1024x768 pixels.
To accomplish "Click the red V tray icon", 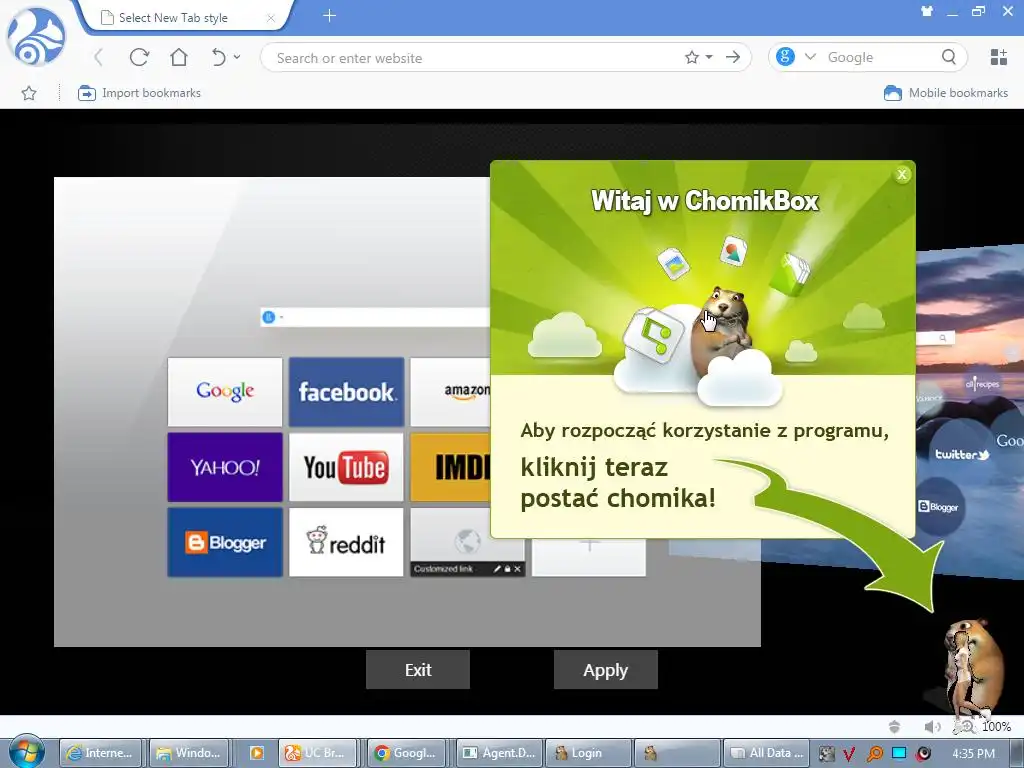I will 849,754.
